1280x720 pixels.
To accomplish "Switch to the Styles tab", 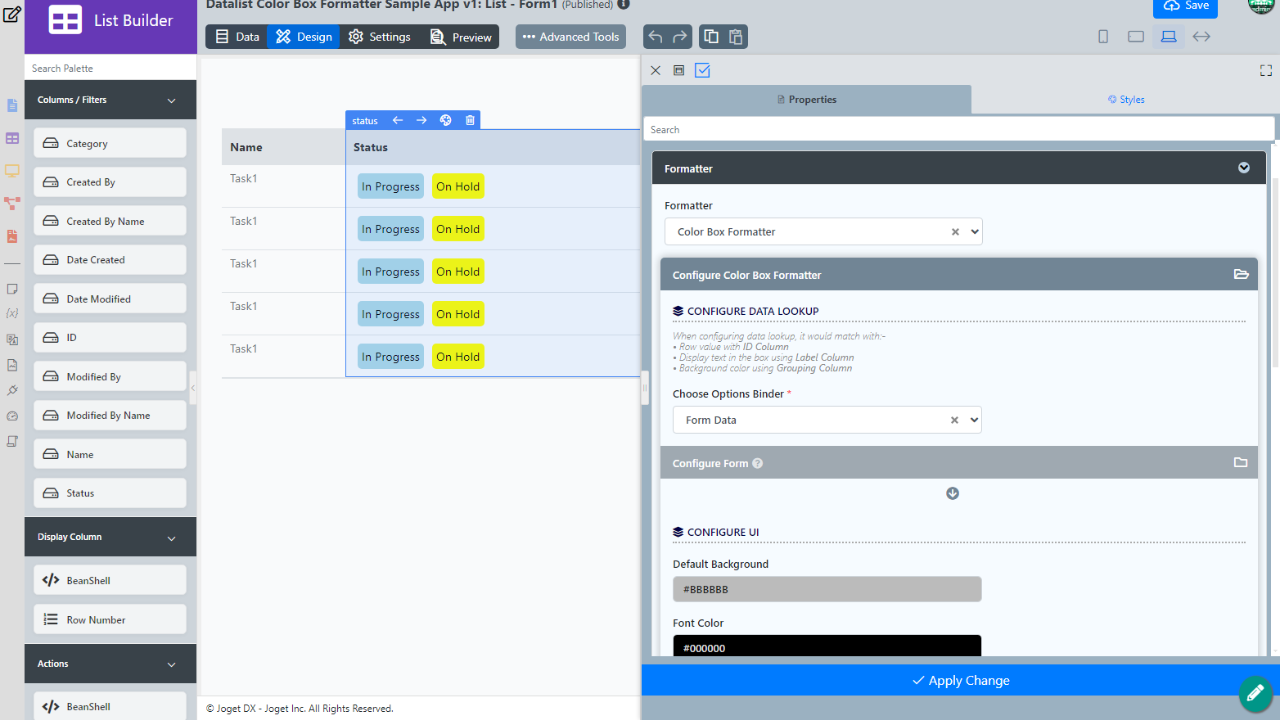I will (x=1125, y=99).
